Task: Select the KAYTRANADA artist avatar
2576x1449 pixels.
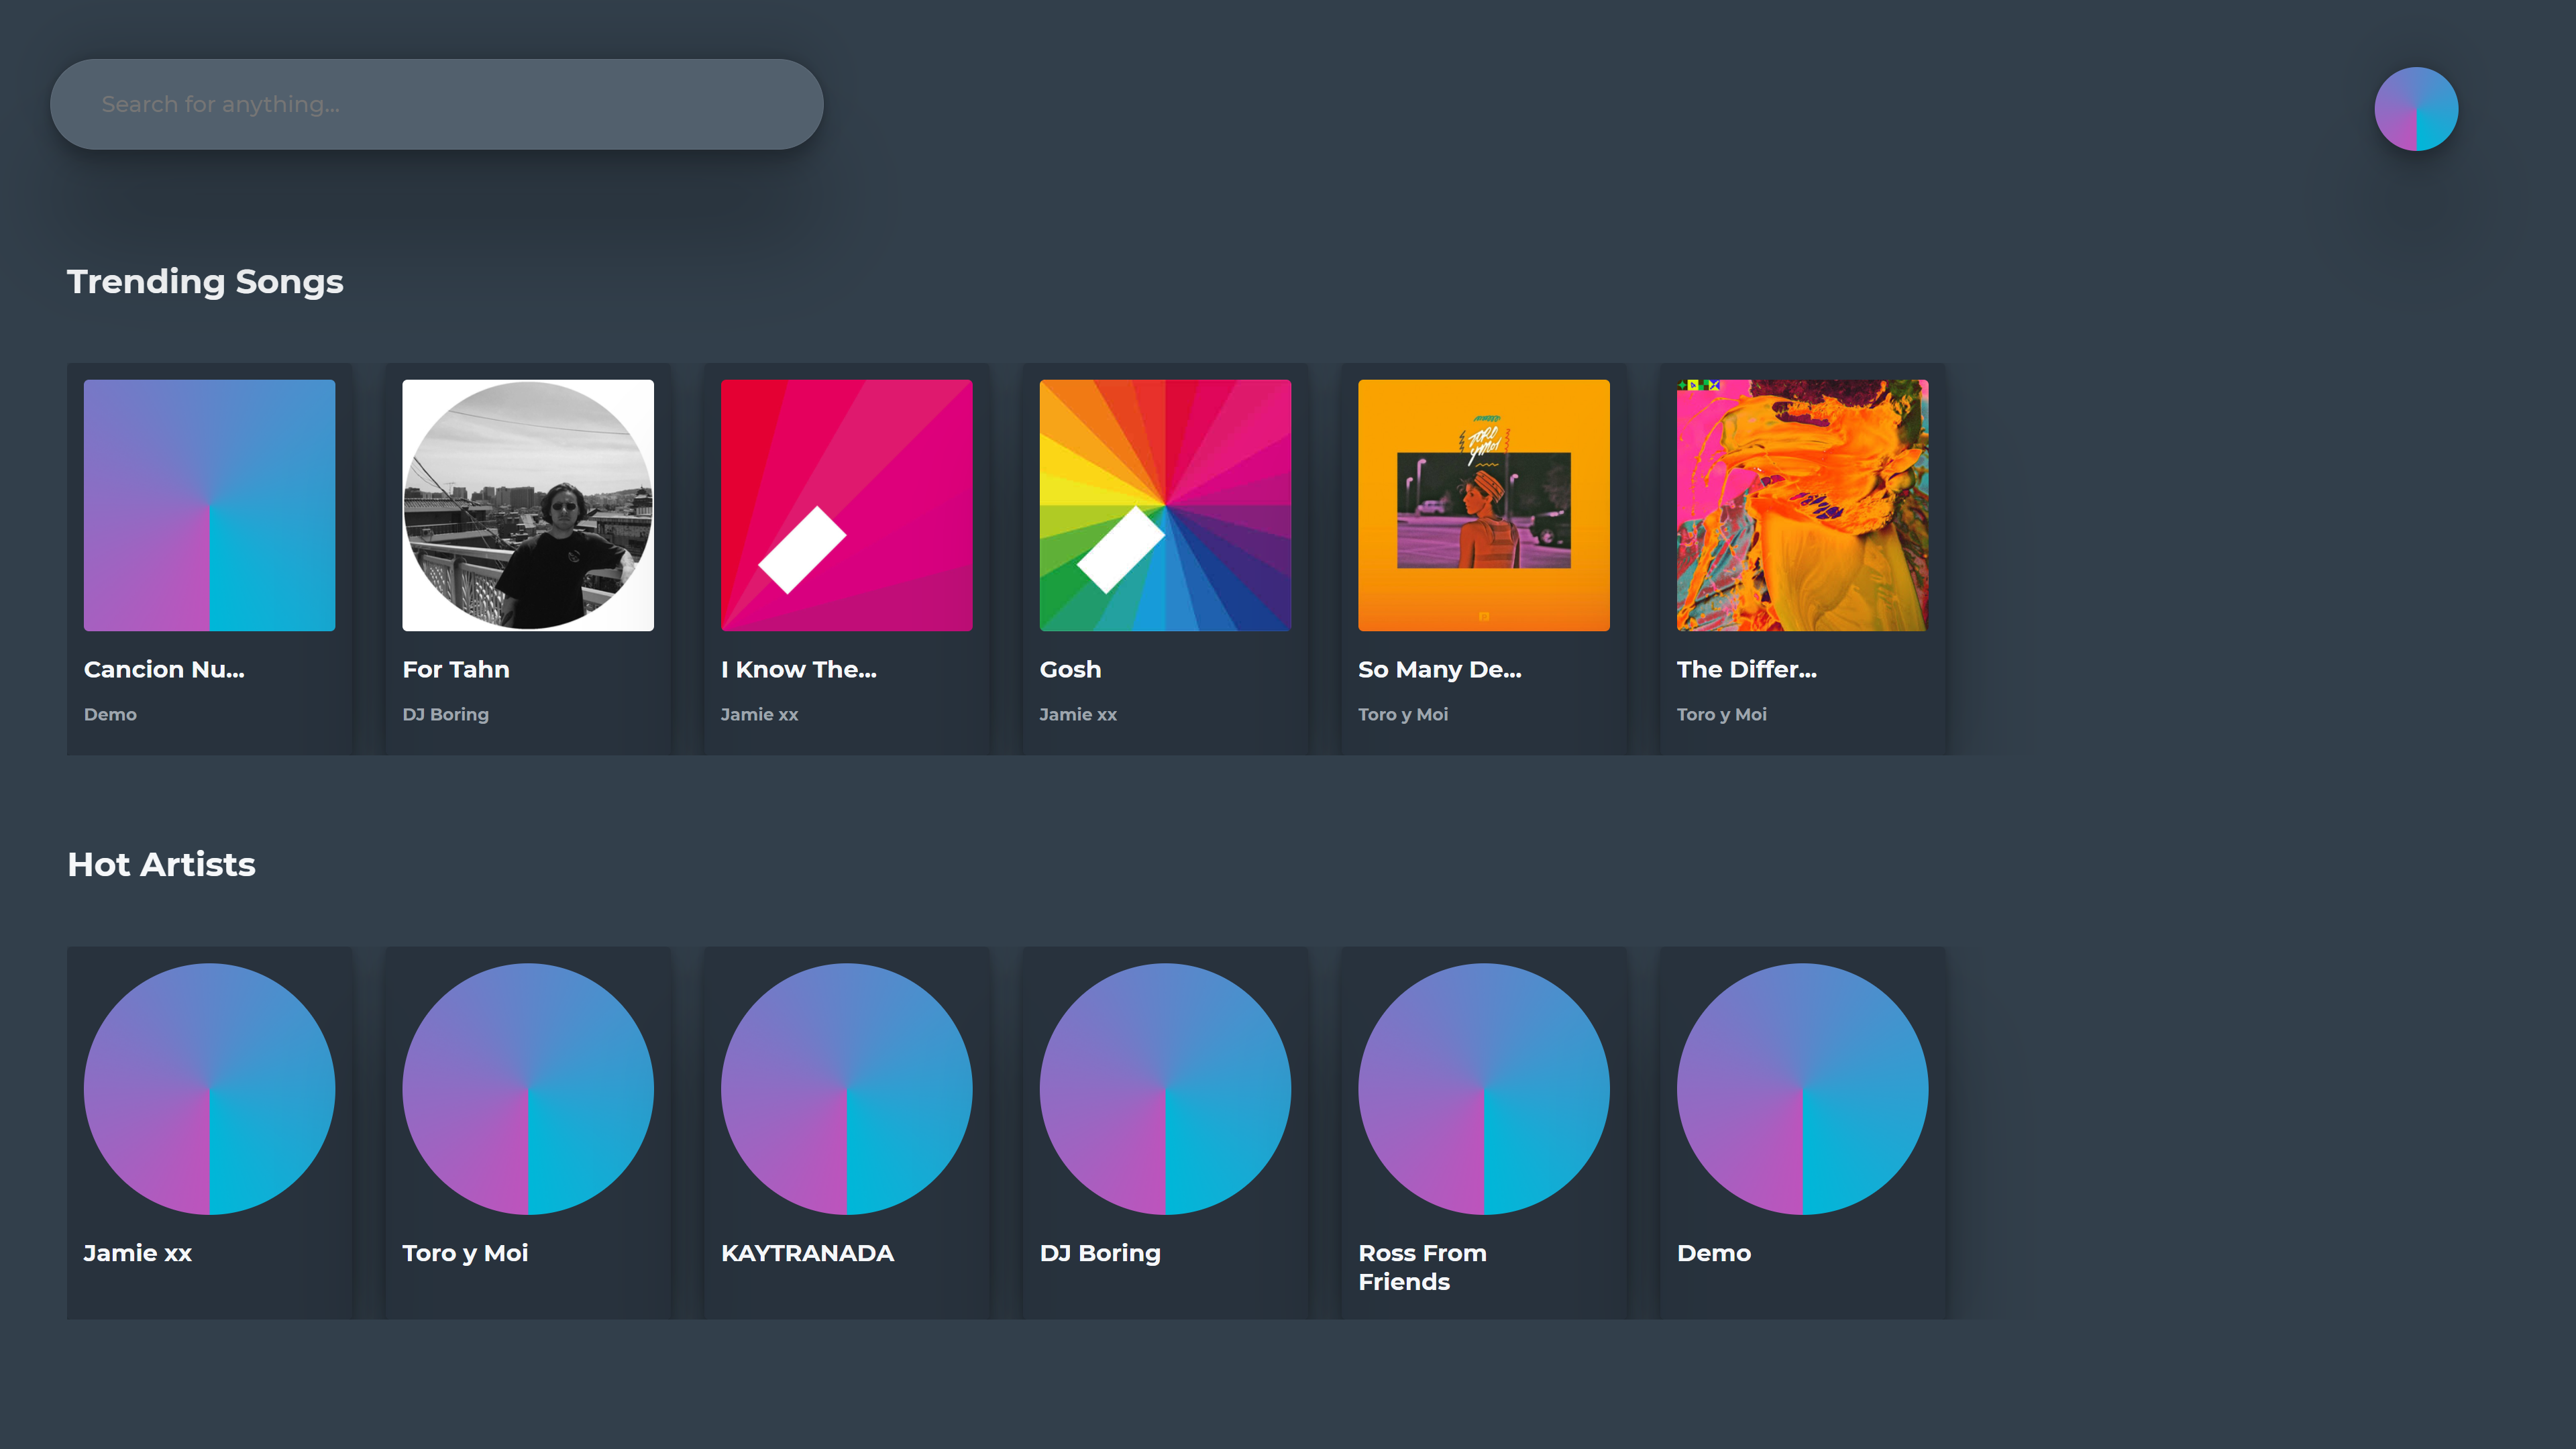Action: 846,1088
